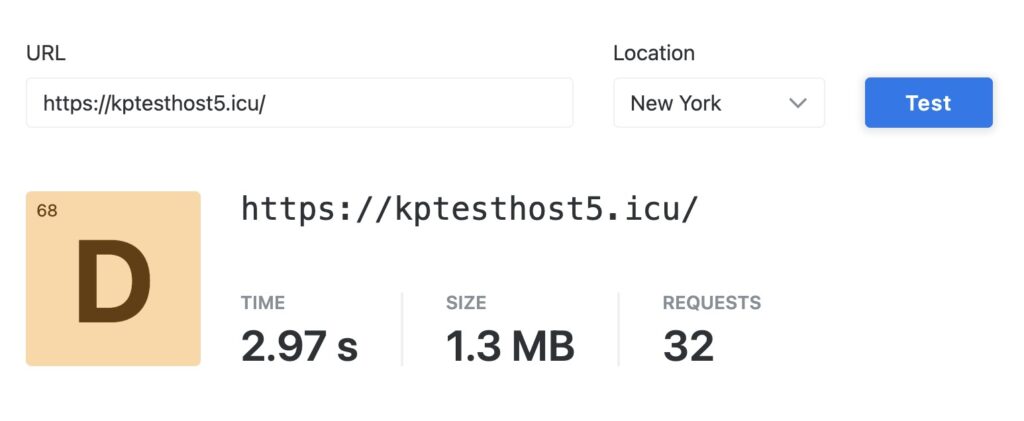This screenshot has width=1024, height=421.
Task: Click the Location field label
Action: coord(653,53)
